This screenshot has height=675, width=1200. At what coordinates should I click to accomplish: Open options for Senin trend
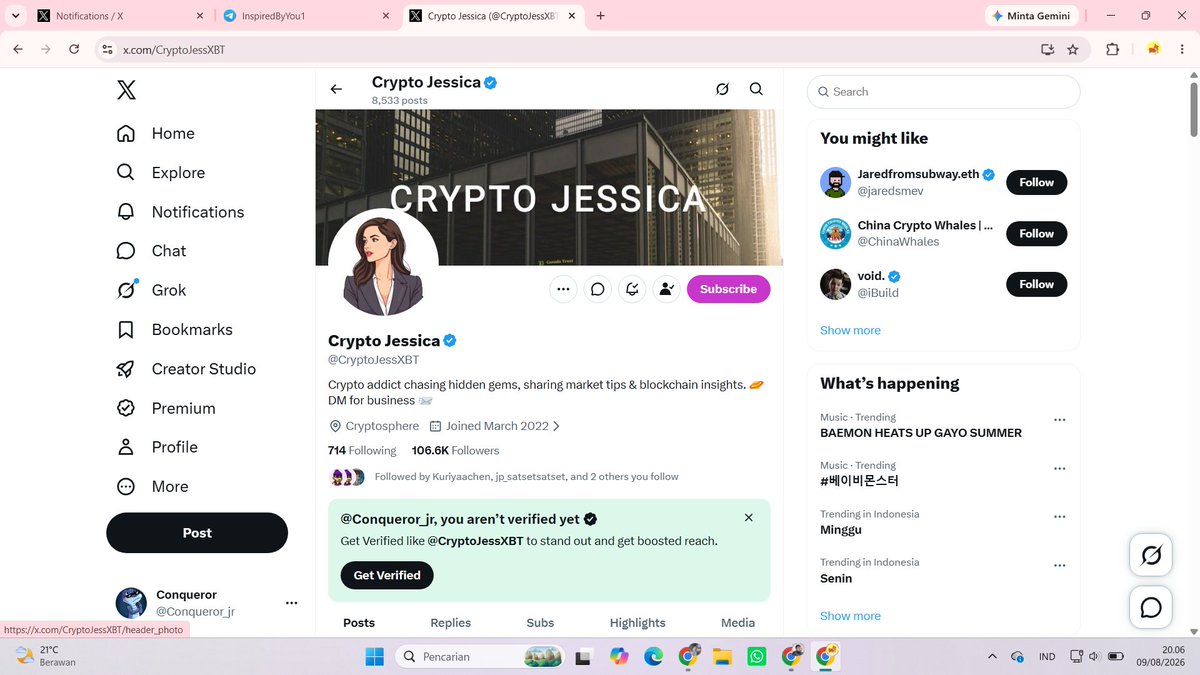1060,566
